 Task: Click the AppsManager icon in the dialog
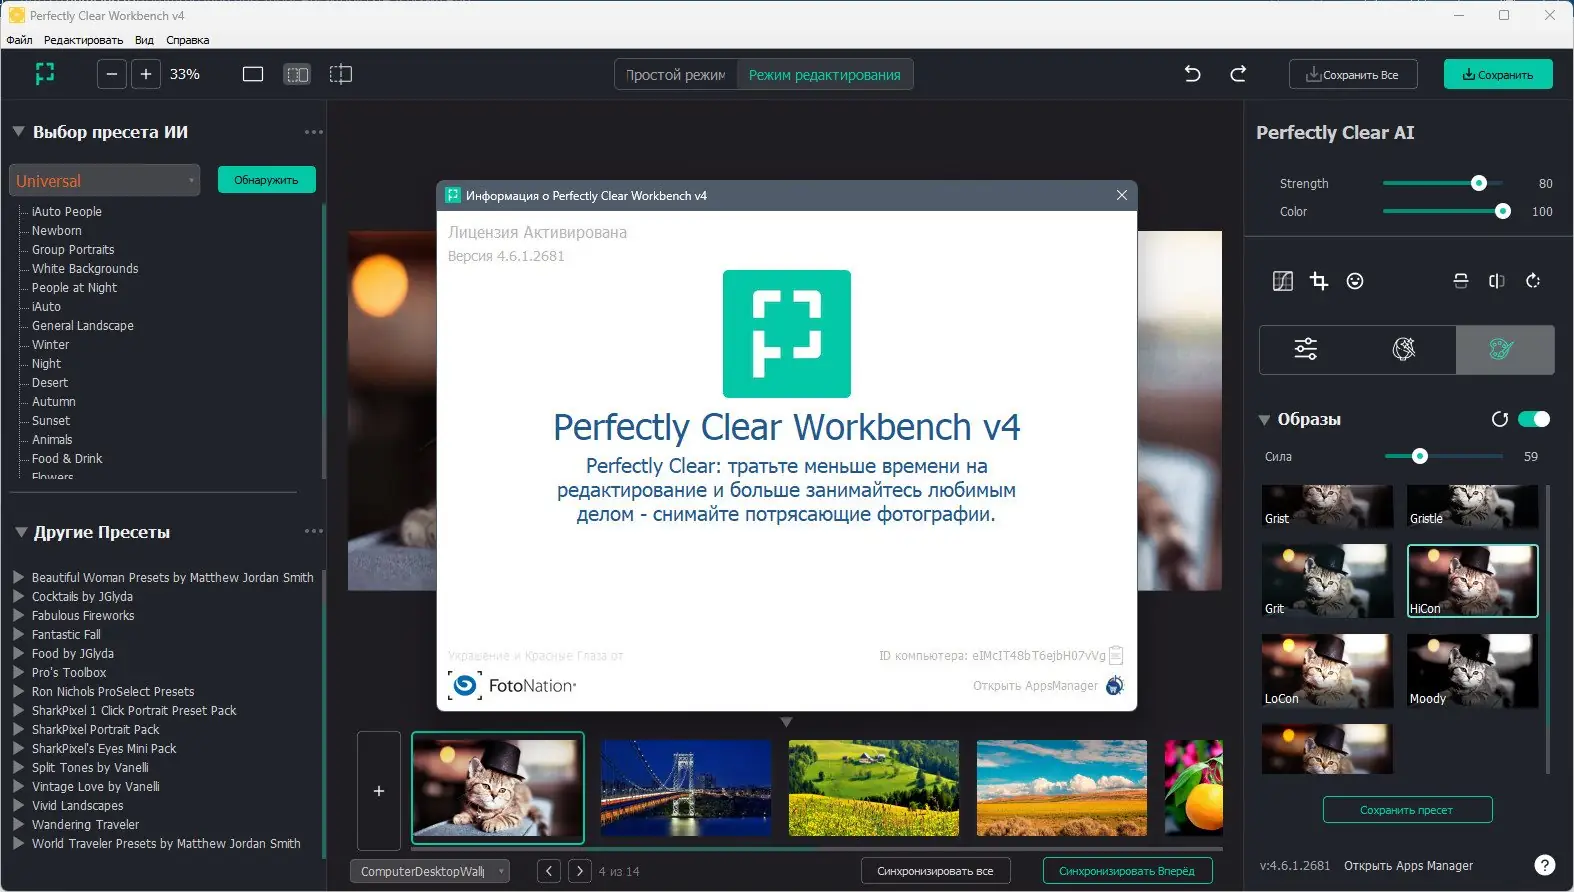pyautogui.click(x=1114, y=686)
